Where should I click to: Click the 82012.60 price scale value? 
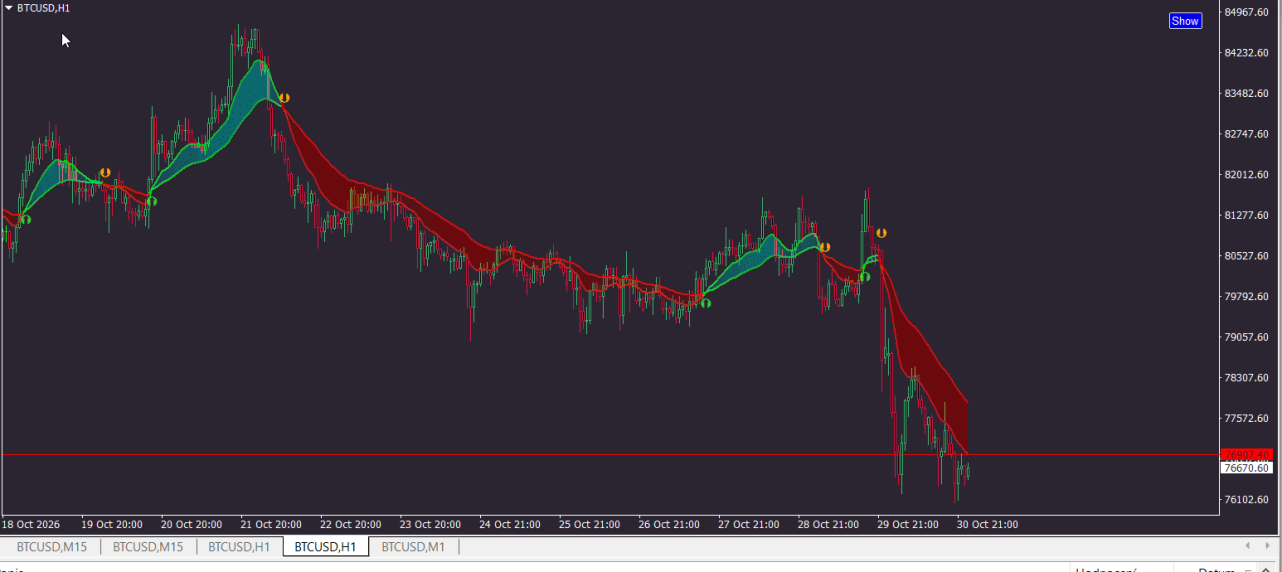1247,175
